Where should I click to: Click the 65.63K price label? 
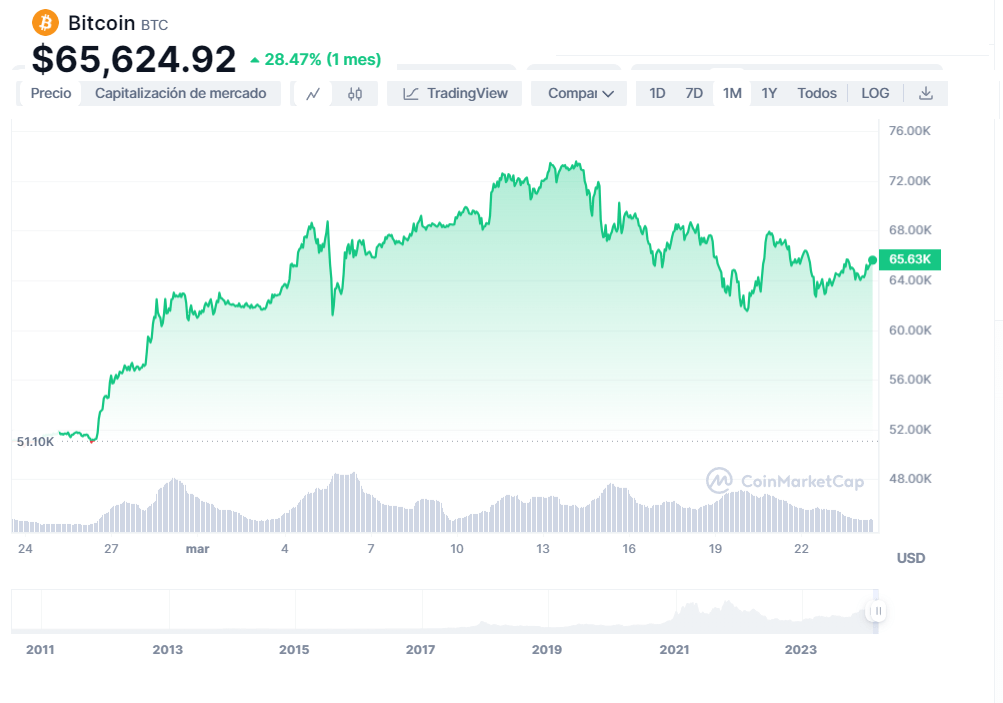pyautogui.click(x=910, y=259)
